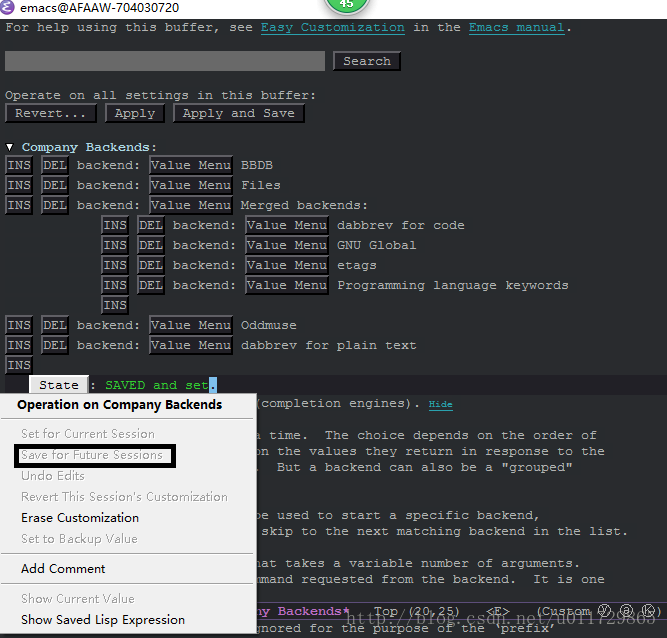Image resolution: width=667 pixels, height=638 pixels.
Task: Open Value Menu for etags backend
Action: click(x=287, y=265)
